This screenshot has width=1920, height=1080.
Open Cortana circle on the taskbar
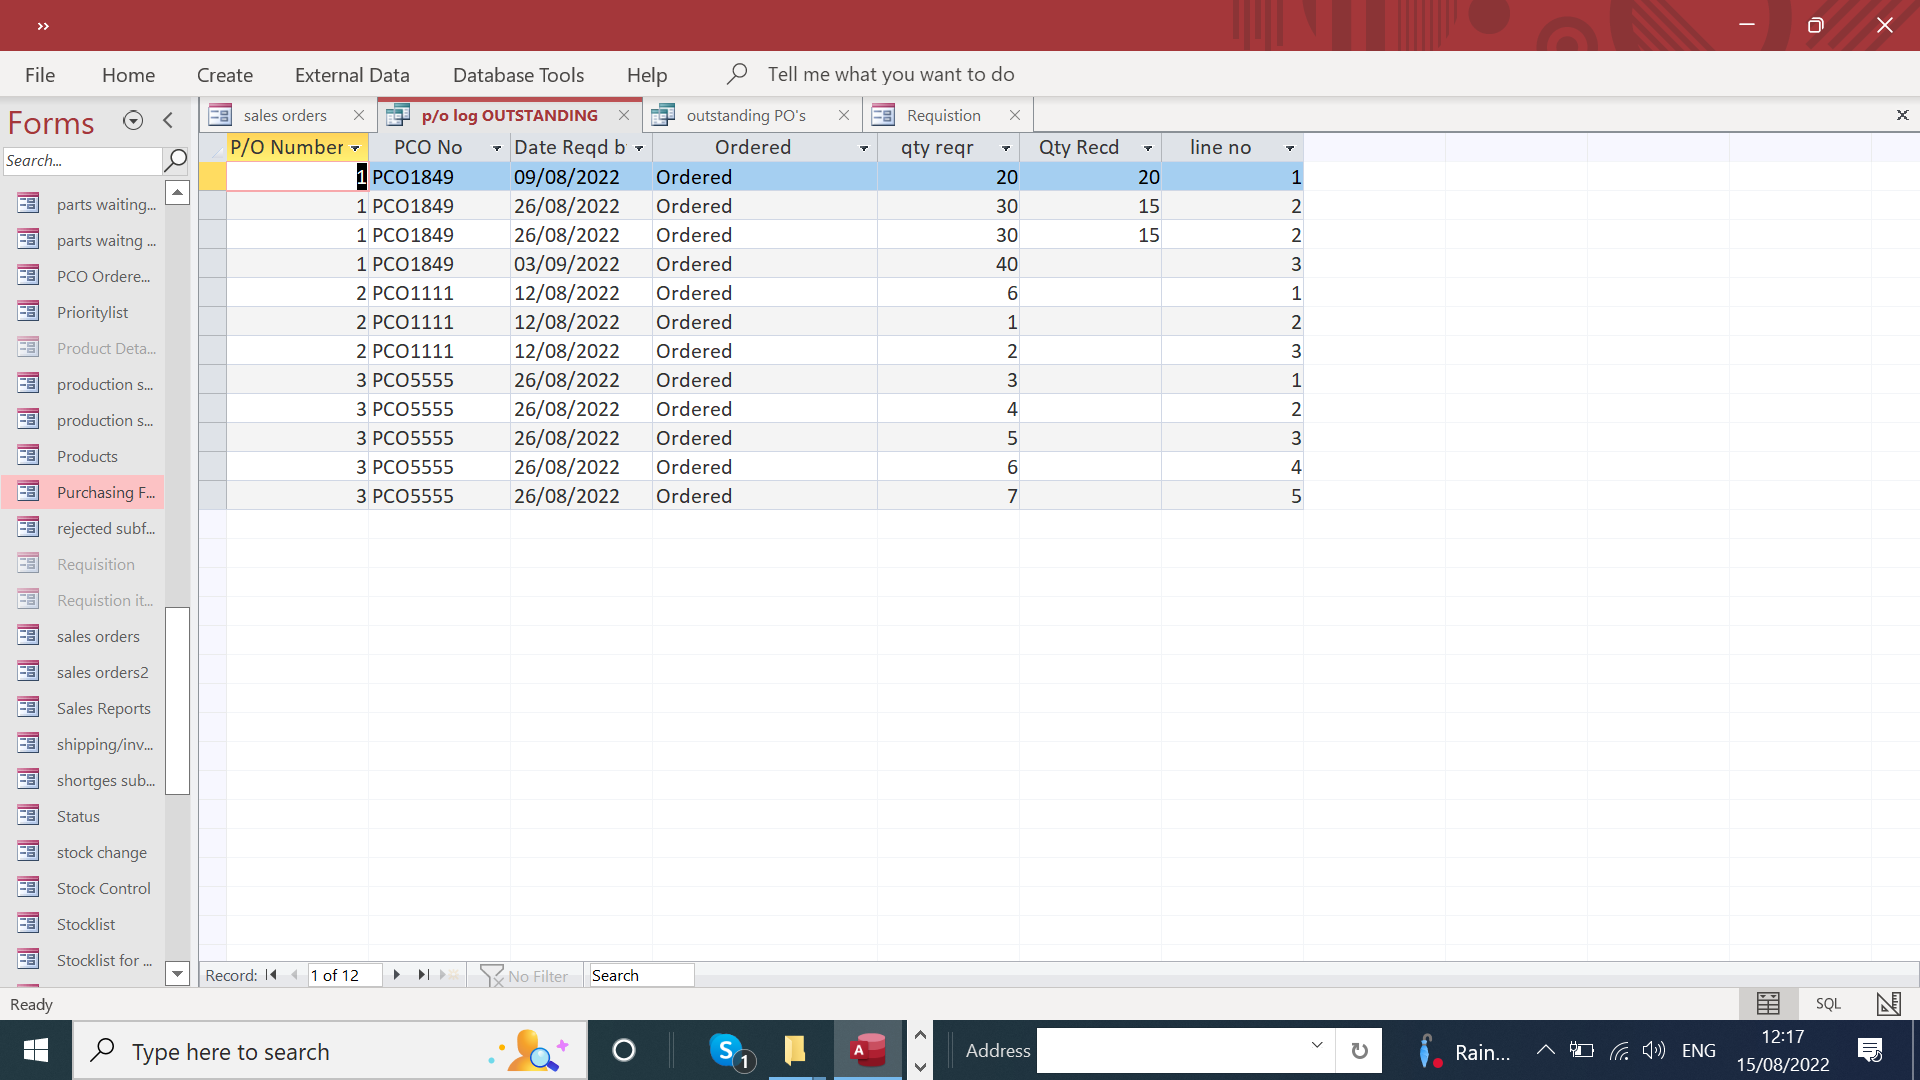[x=624, y=1051]
